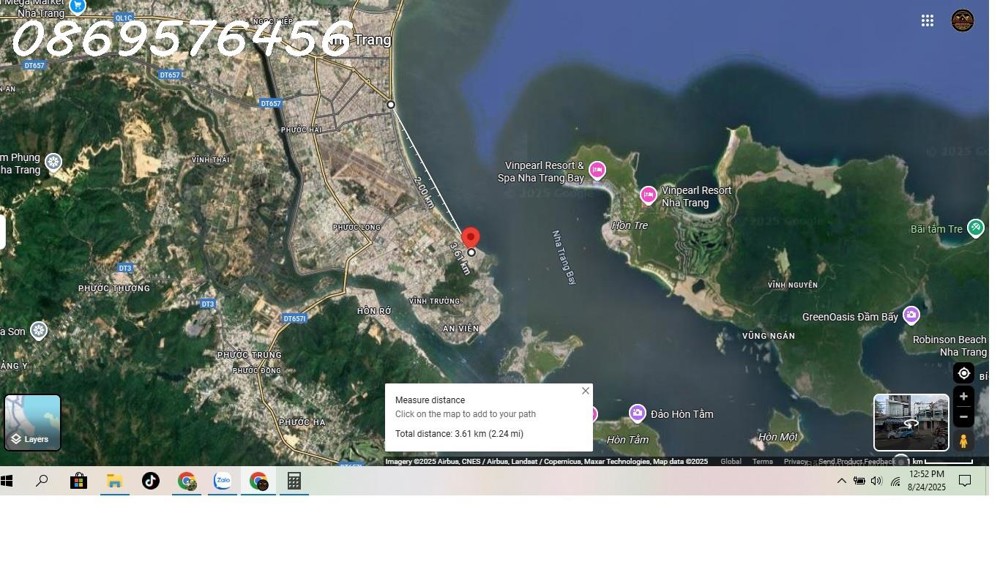Open the clock showing 12:52 PM
The height and width of the screenshot is (562, 1000).
click(x=927, y=480)
